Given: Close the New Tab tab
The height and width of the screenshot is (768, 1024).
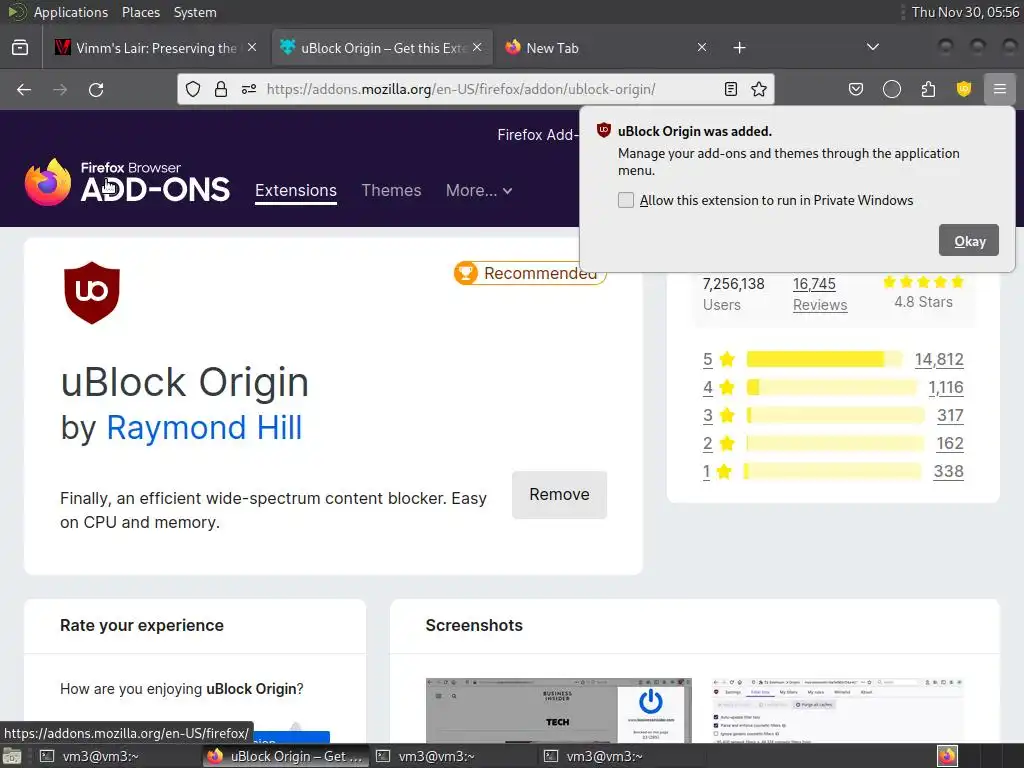Looking at the screenshot, I should point(701,48).
